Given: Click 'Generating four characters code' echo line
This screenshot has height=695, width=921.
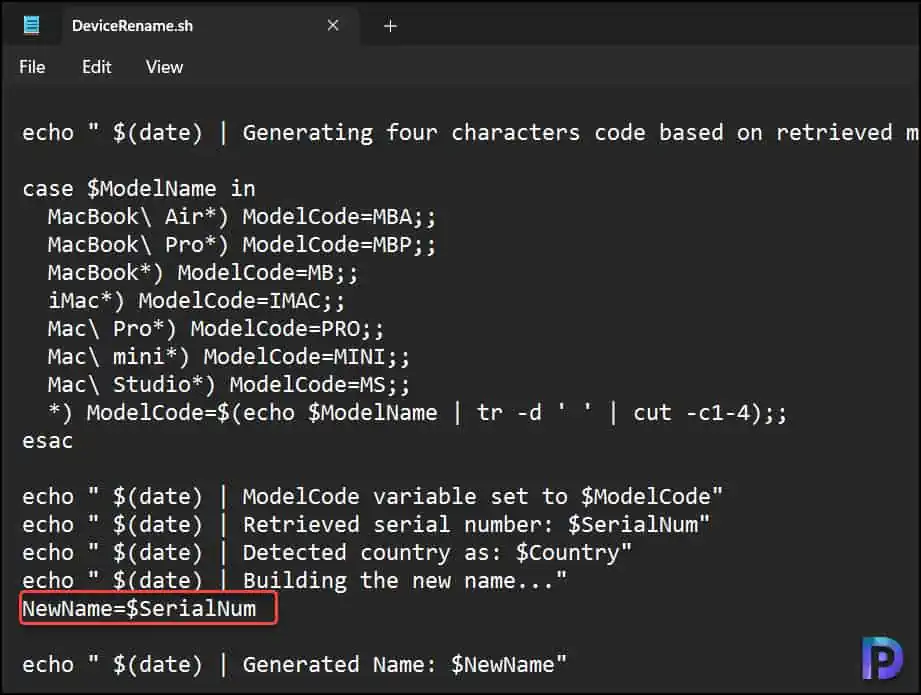Looking at the screenshot, I should tap(470, 133).
